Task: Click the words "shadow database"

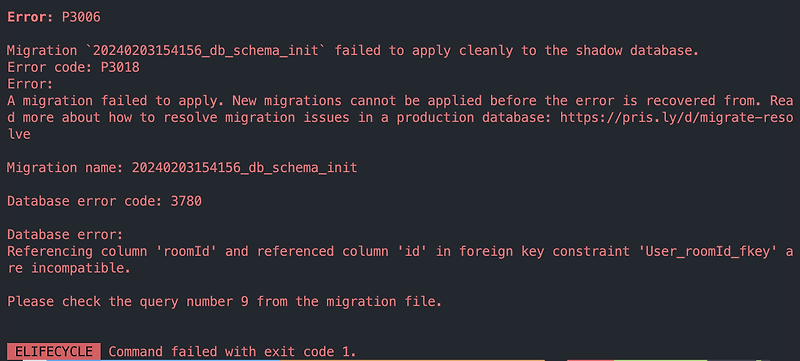Action: [x=637, y=50]
